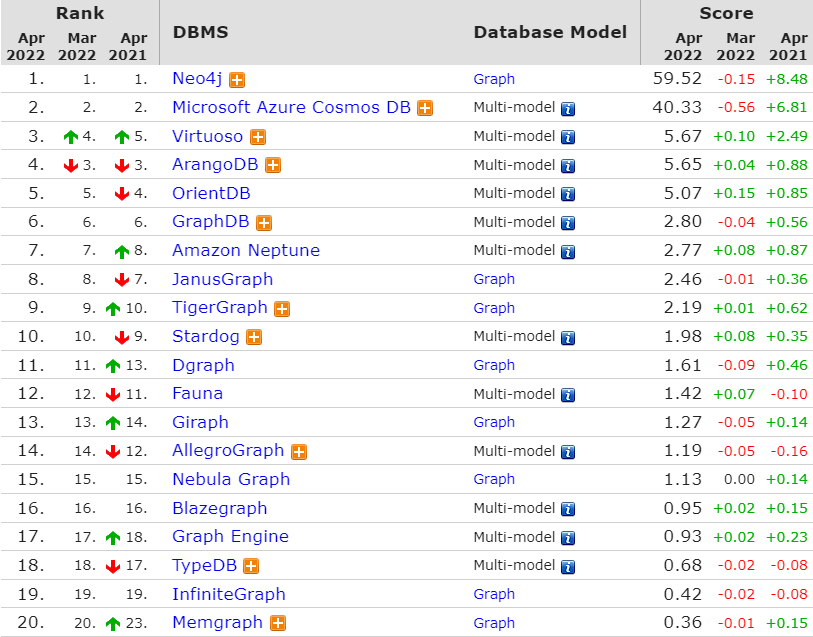Viewport: 813px width, 637px height.
Task: Click the 0.00 monthly change for Nebula Graph
Action: click(x=739, y=479)
